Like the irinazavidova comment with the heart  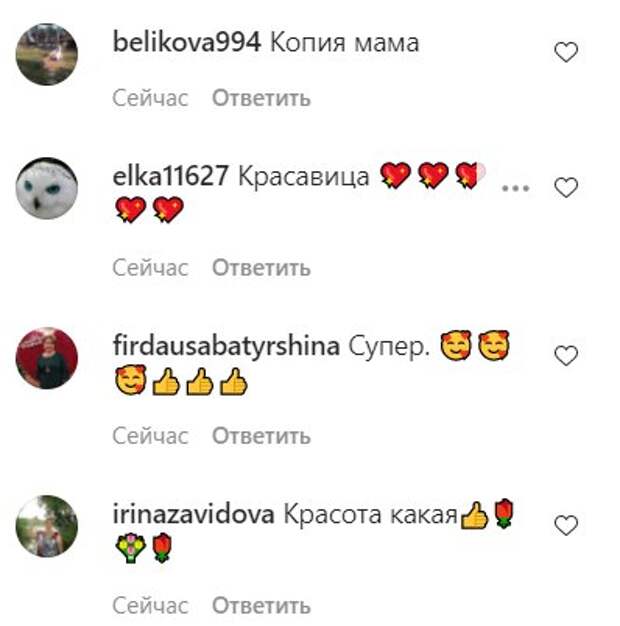pos(566,525)
